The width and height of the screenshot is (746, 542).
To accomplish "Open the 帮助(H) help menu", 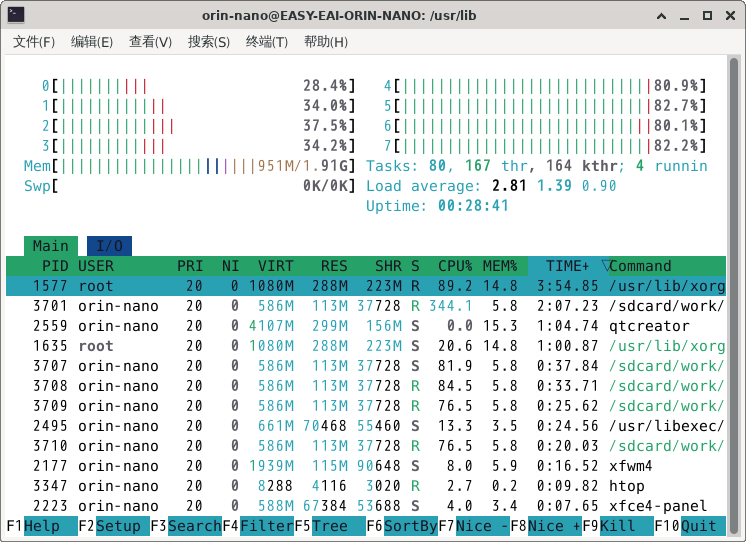I will pyautogui.click(x=325, y=42).
